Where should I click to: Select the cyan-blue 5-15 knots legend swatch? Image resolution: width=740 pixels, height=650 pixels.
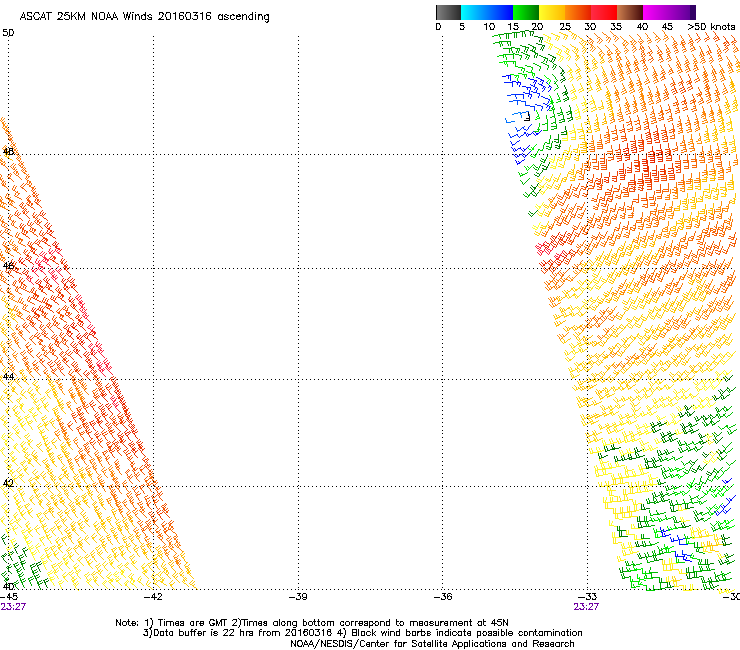click(x=487, y=12)
